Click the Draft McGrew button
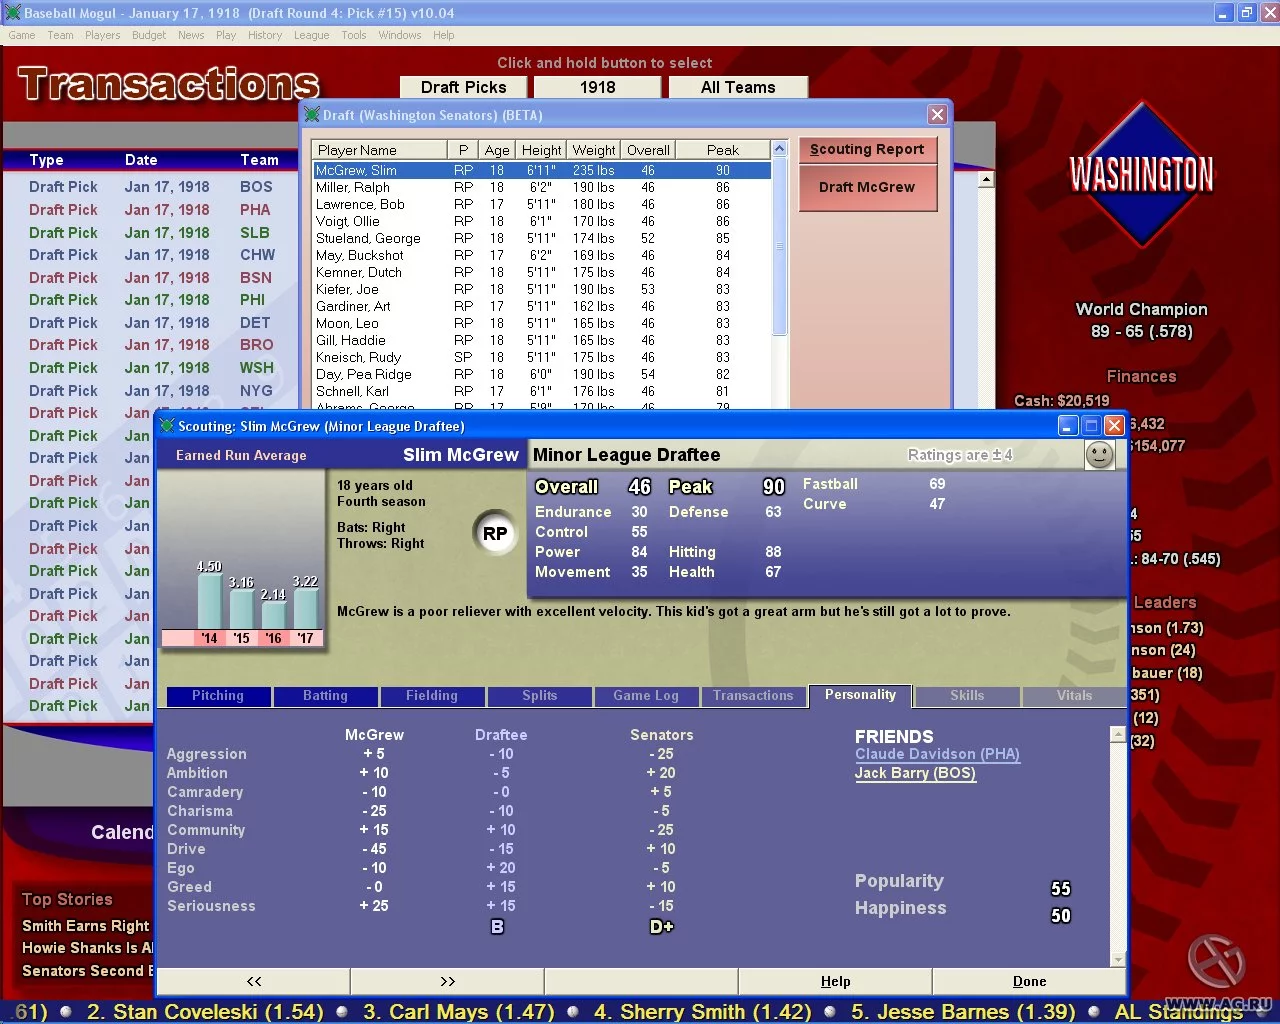This screenshot has width=1280, height=1024. click(x=867, y=187)
